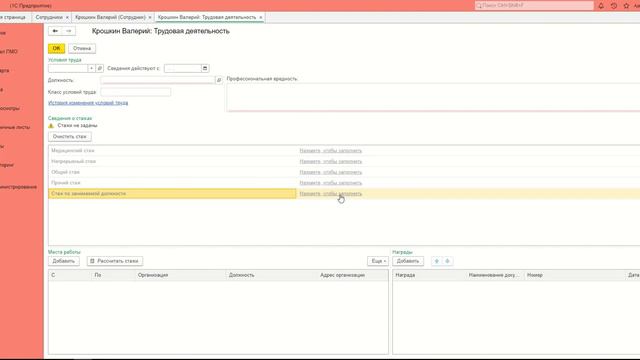
Task: Click the Профессиональная вредность text area
Action: coord(433,97)
